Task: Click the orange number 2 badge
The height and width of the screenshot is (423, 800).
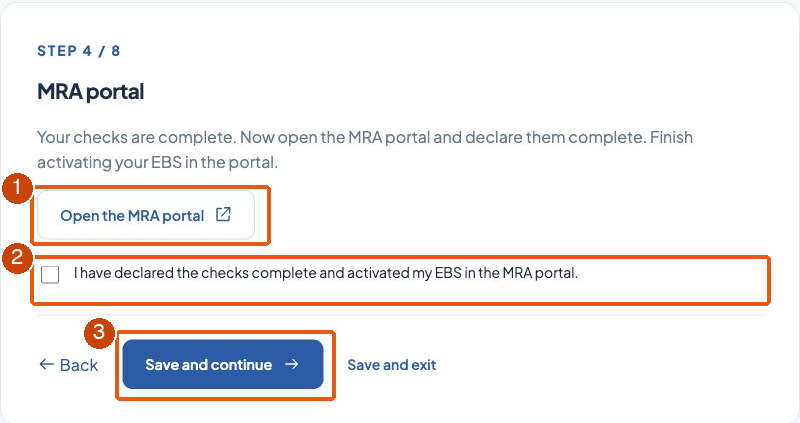Action: pyautogui.click(x=17, y=257)
